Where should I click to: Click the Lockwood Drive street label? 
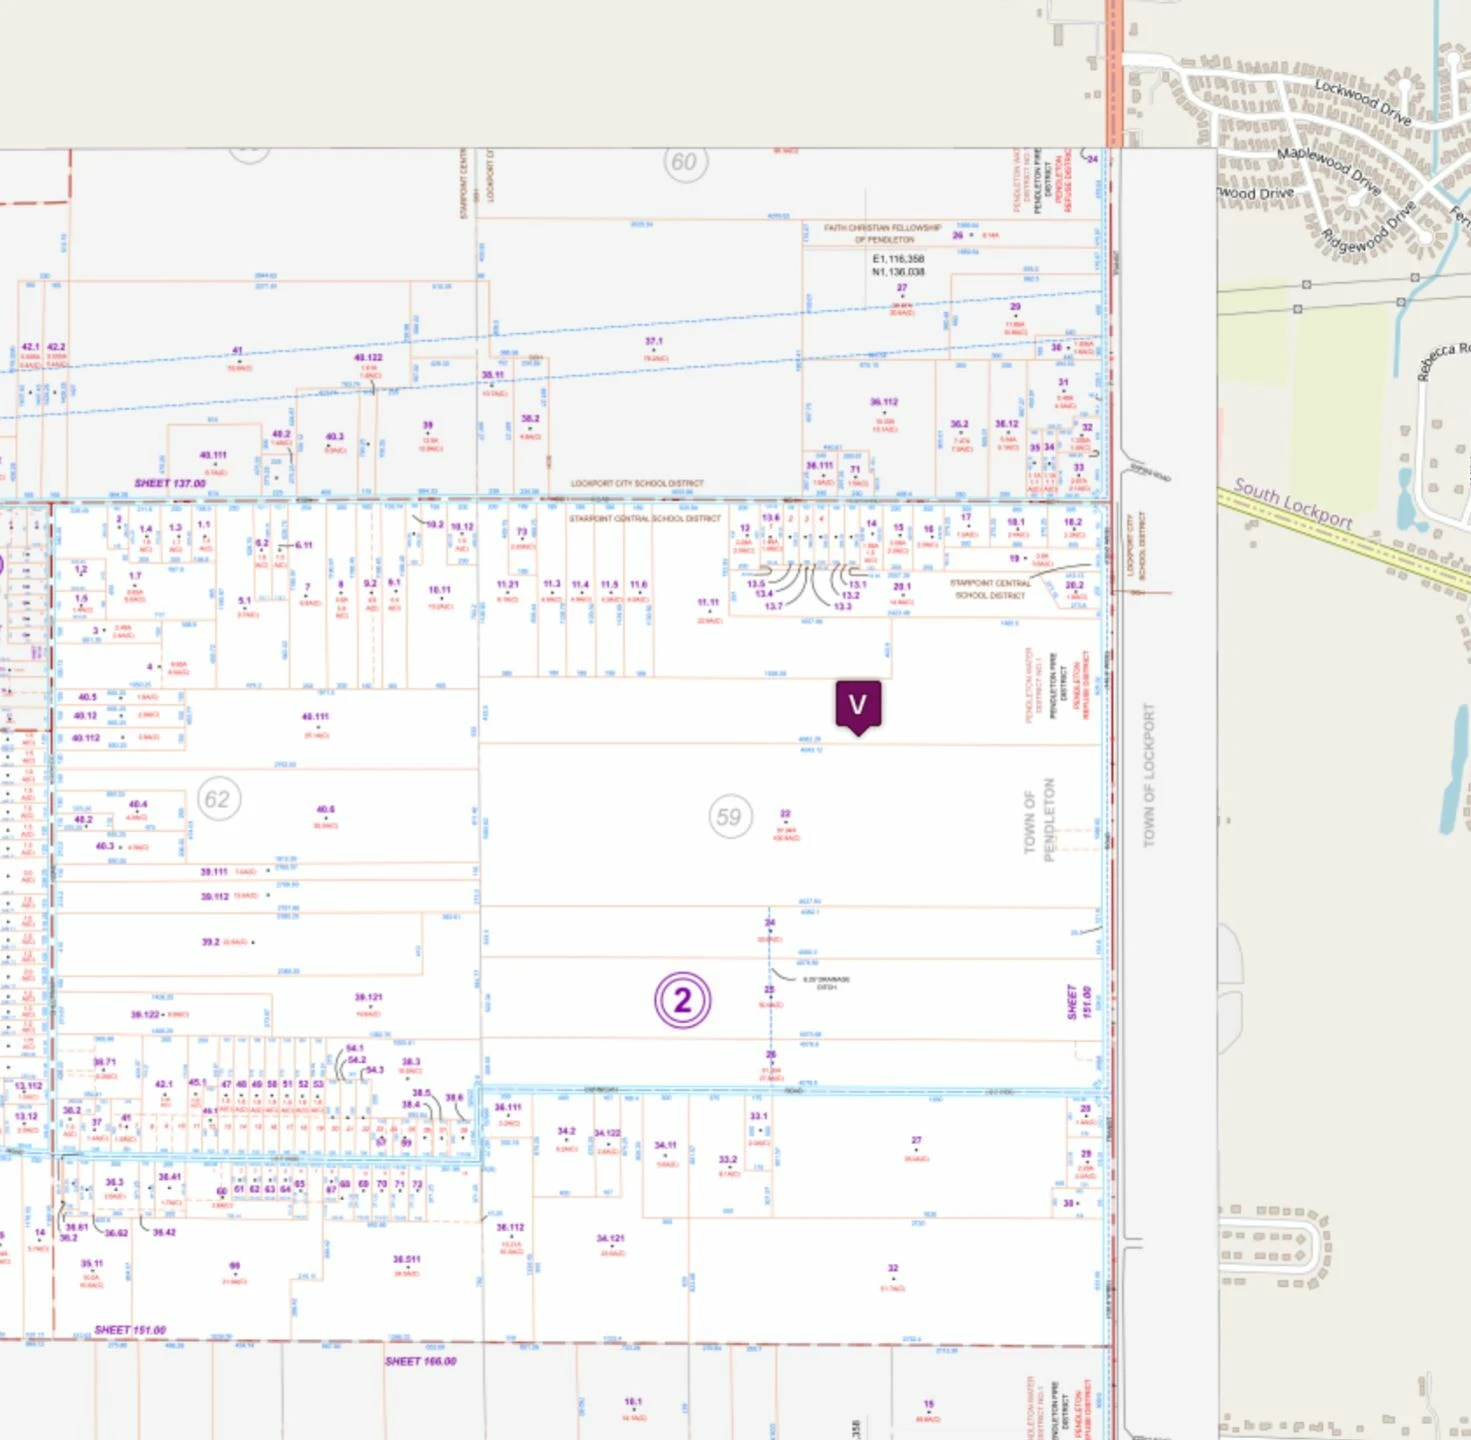click(x=1362, y=102)
